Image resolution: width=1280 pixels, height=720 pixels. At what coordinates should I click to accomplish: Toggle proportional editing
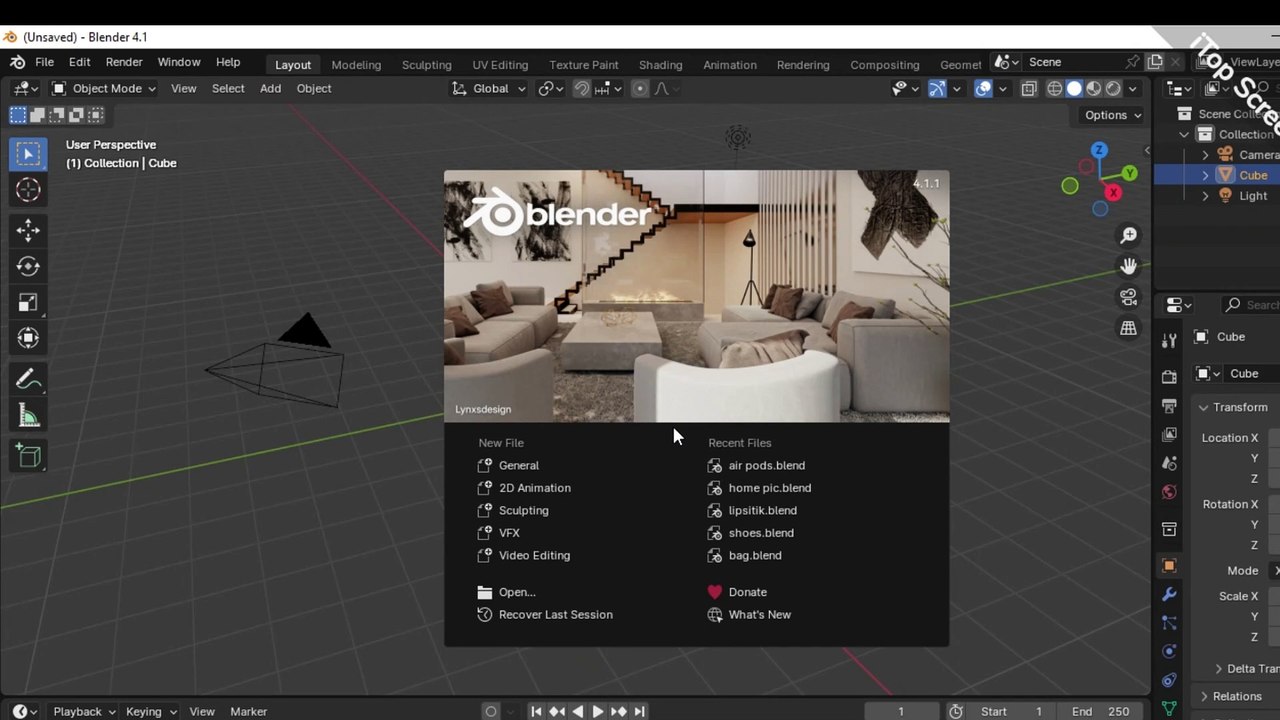pyautogui.click(x=640, y=89)
